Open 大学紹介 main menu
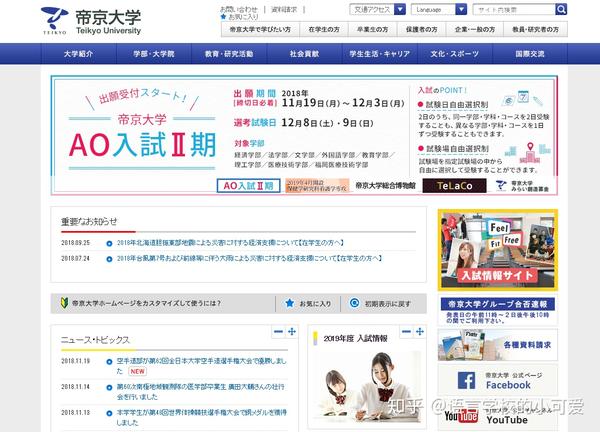The image size is (600, 432). 78,54
